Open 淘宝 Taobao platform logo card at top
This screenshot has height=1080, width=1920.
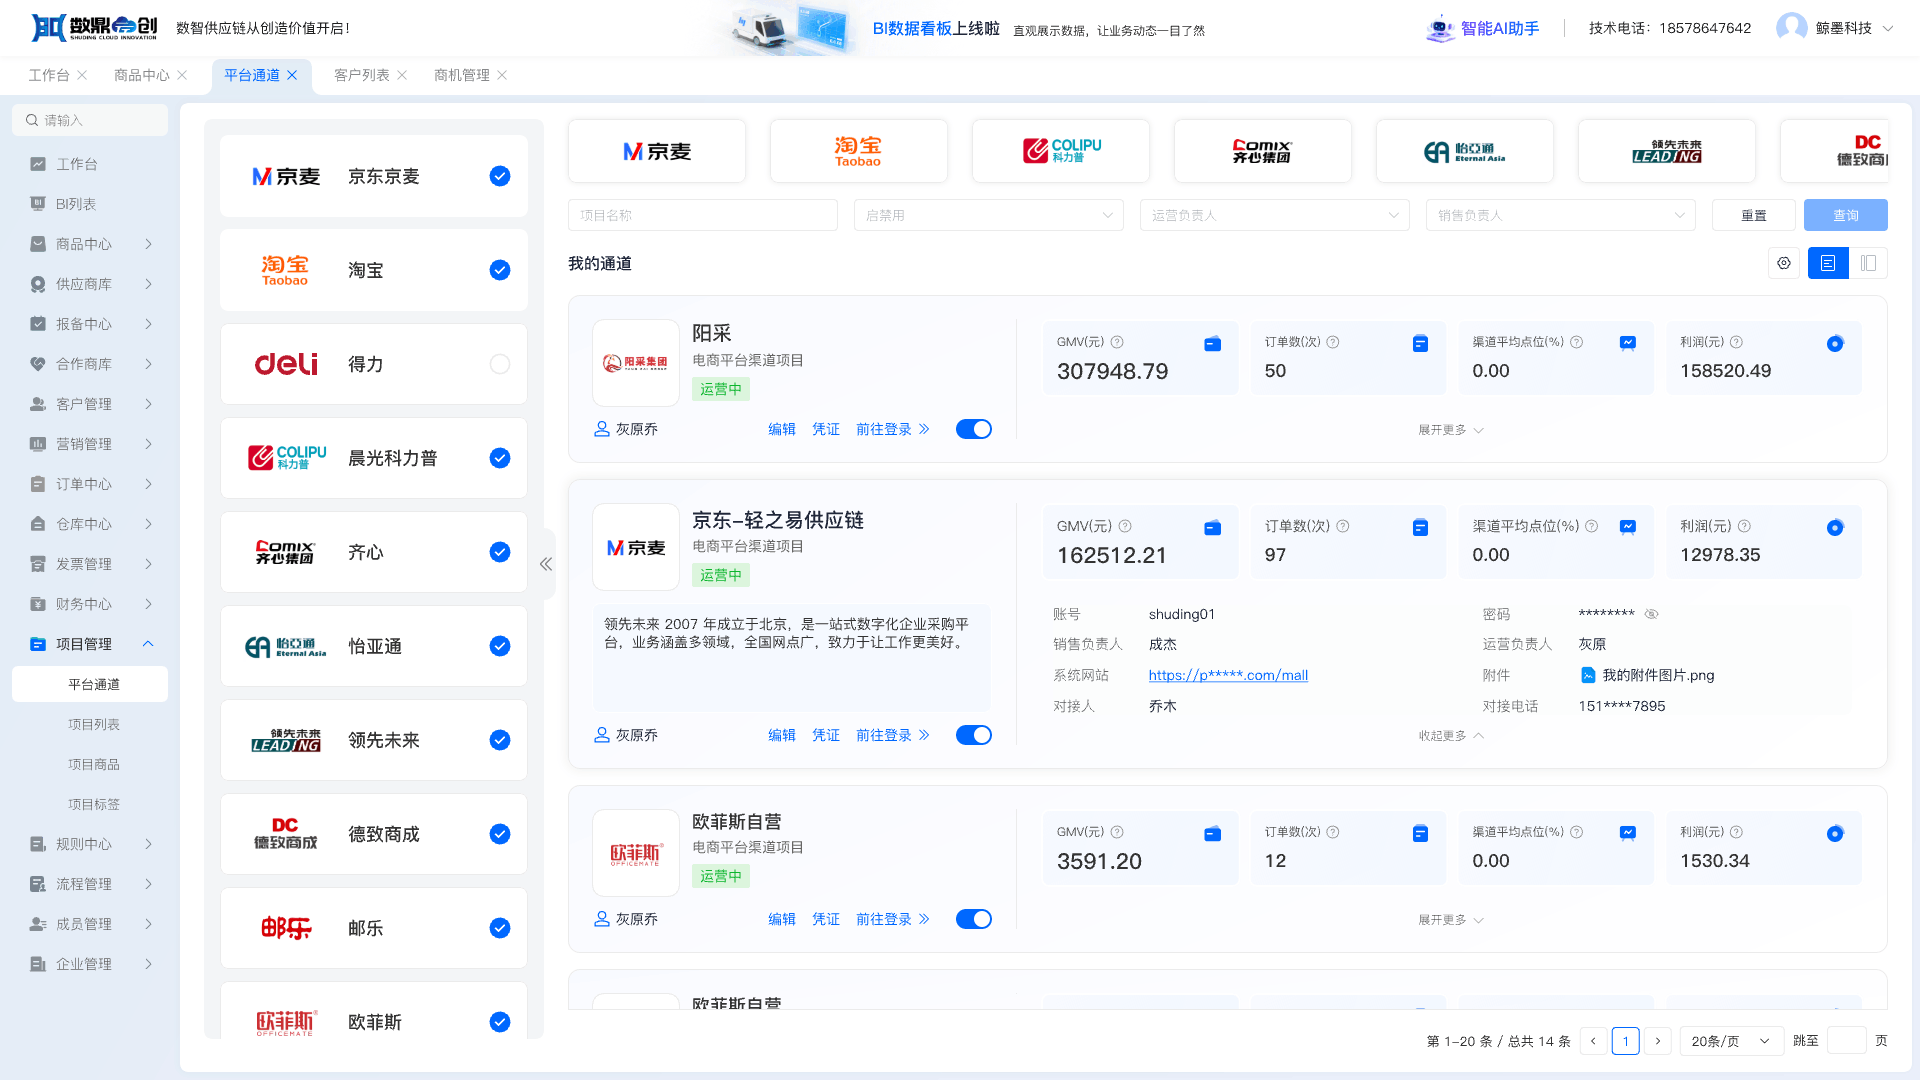point(859,151)
